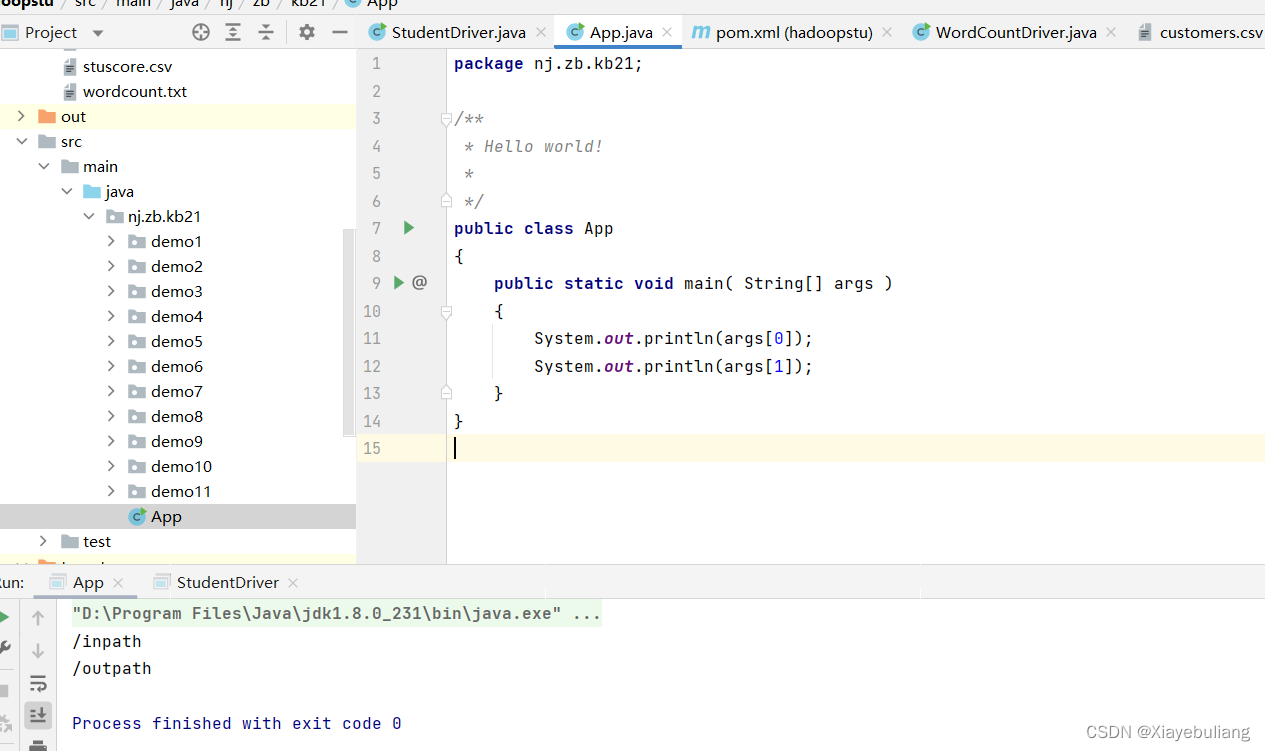Click the Expand All icon in Project panel
Image resolution: width=1265 pixels, height=751 pixels.
[x=233, y=32]
